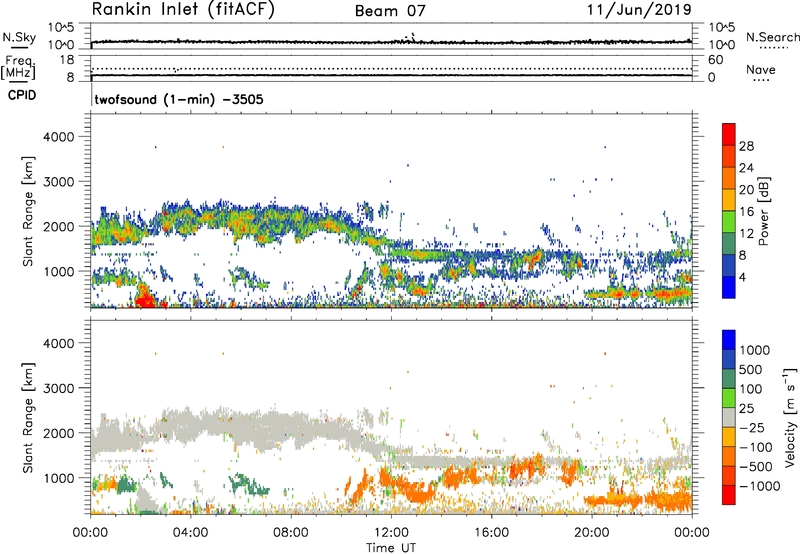The width and height of the screenshot is (800, 554).
Task: Click the power panel 'Slant Range [km]' label
Action: tap(28, 211)
